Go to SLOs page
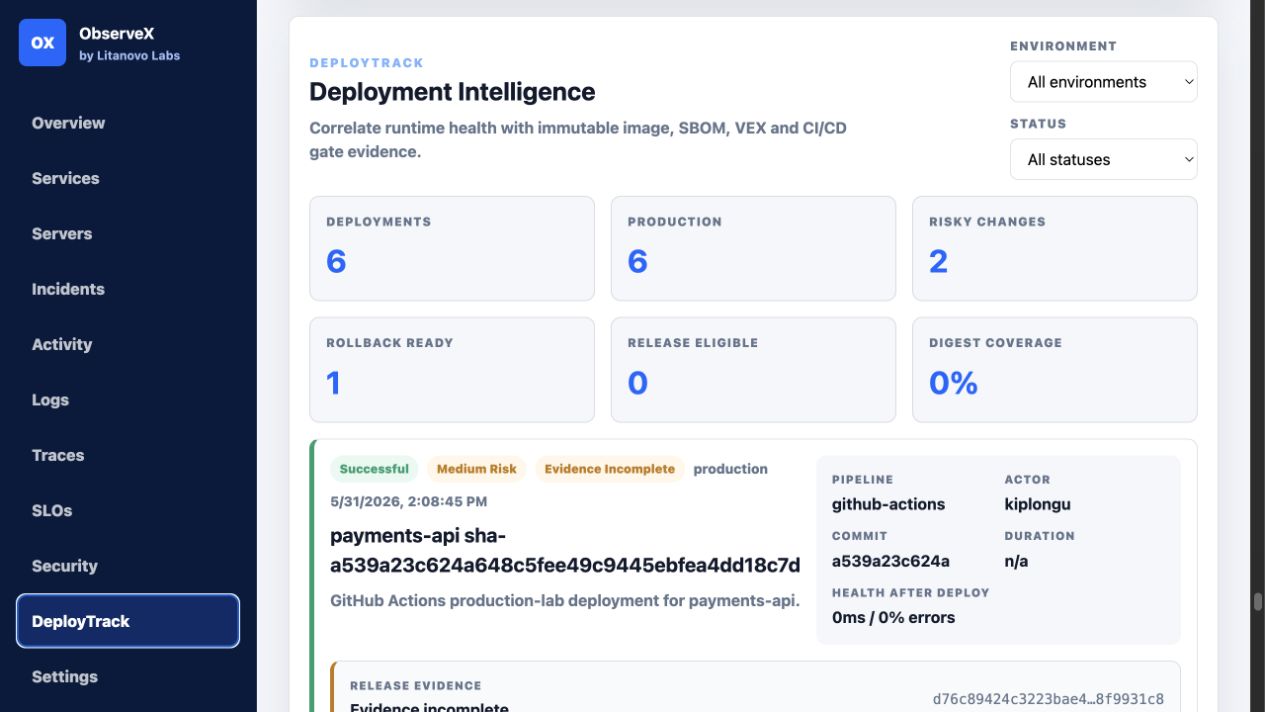 click(52, 510)
